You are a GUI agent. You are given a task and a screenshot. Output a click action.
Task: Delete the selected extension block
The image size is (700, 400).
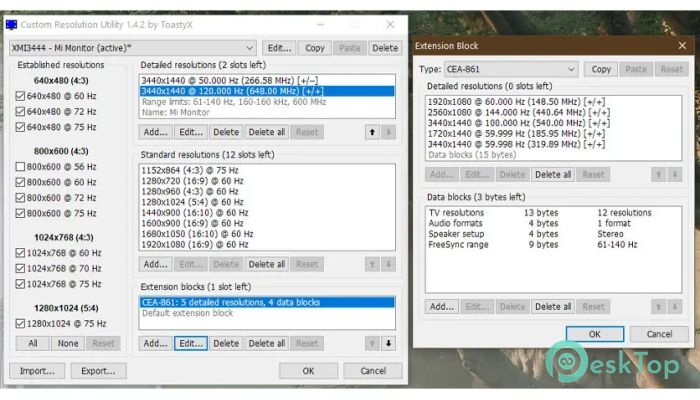[226, 343]
